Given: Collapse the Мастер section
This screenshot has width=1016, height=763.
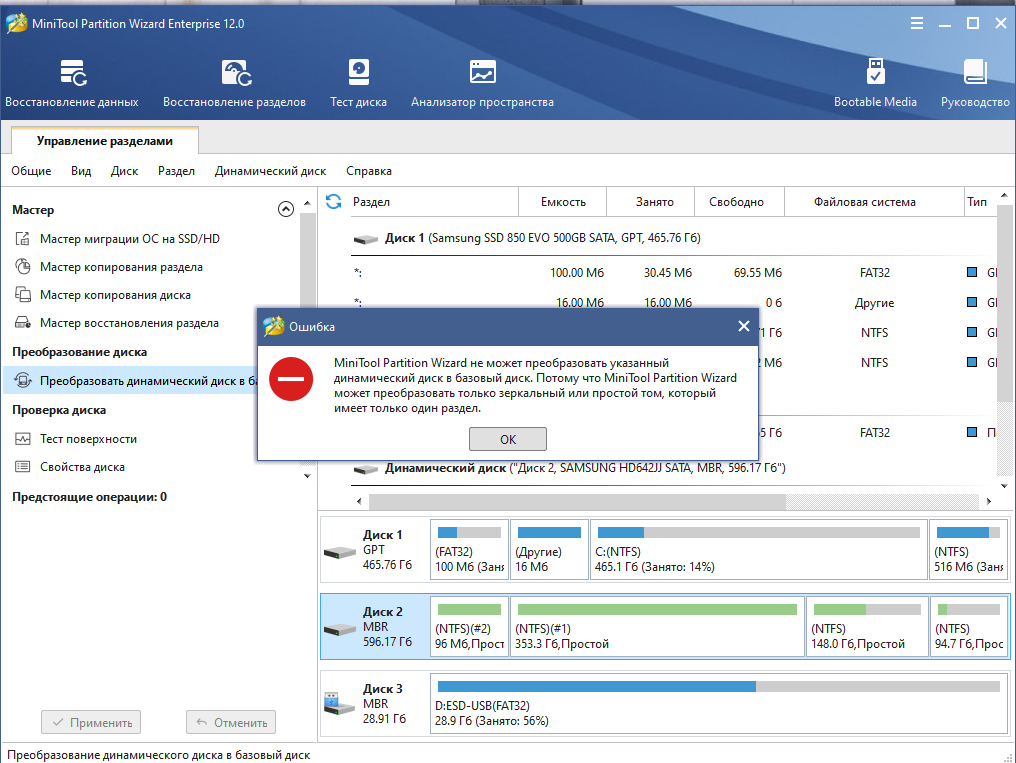Looking at the screenshot, I should point(286,209).
